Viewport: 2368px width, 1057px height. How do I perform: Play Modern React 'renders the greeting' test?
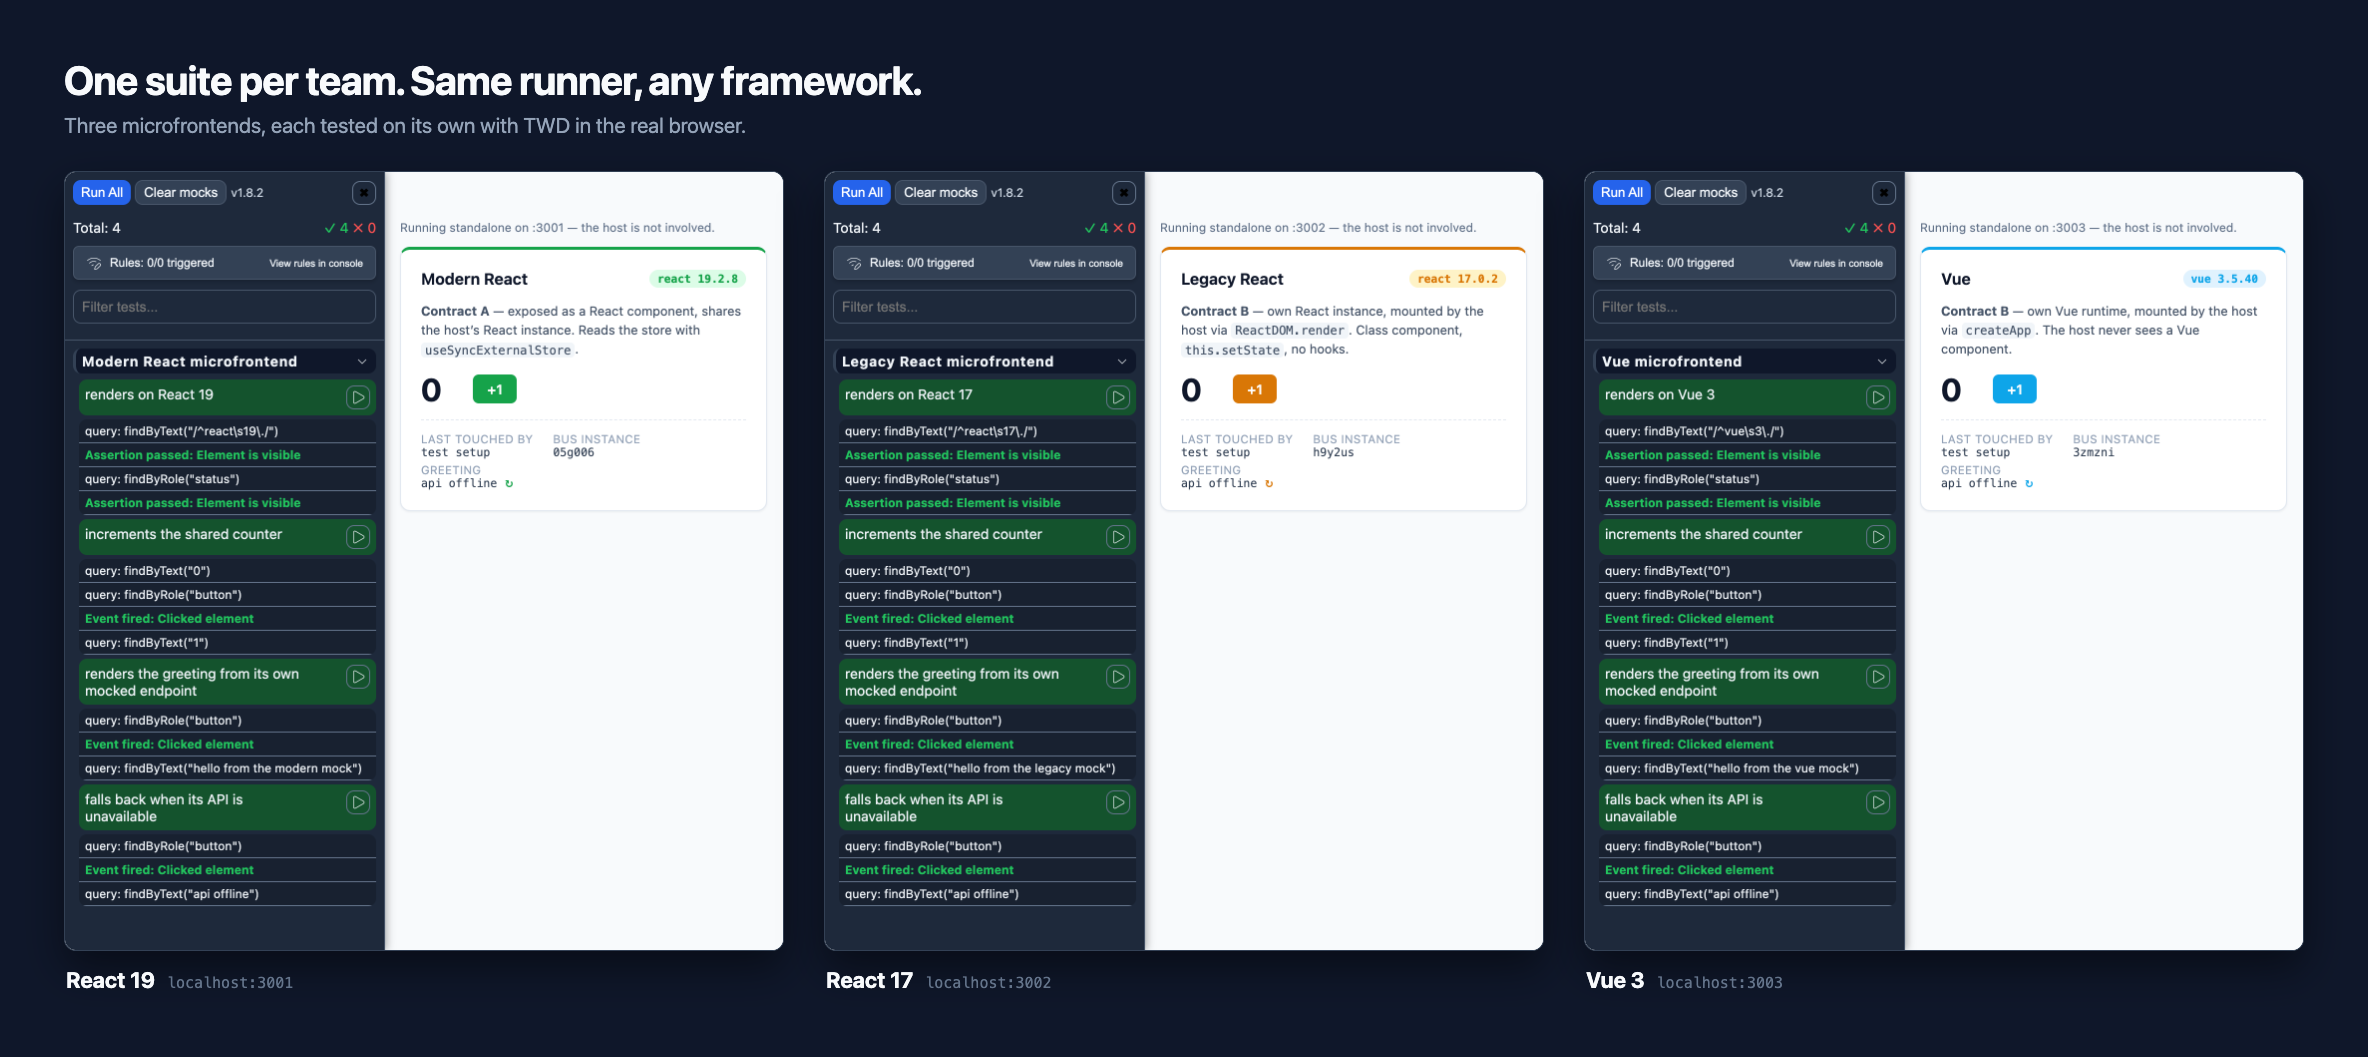pyautogui.click(x=358, y=677)
